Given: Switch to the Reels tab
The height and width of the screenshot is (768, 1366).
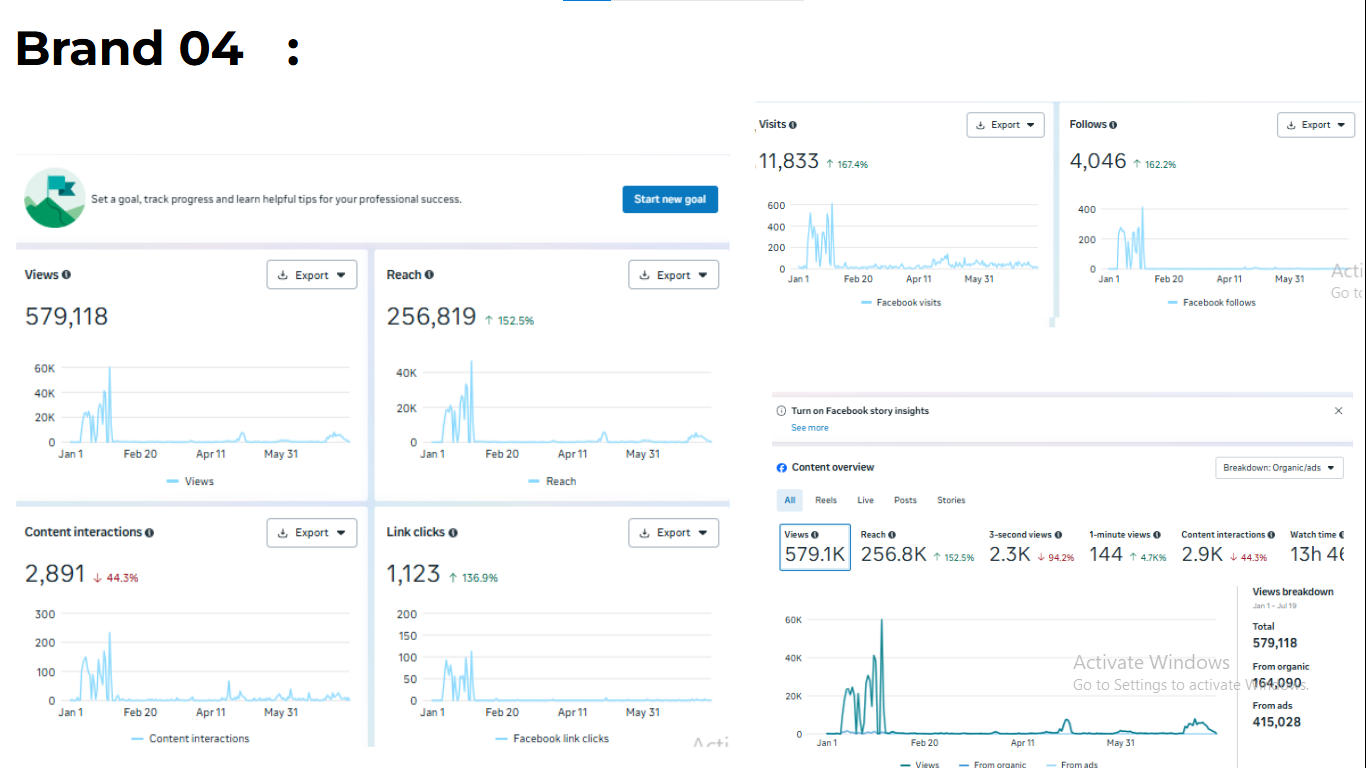Looking at the screenshot, I should pos(826,500).
